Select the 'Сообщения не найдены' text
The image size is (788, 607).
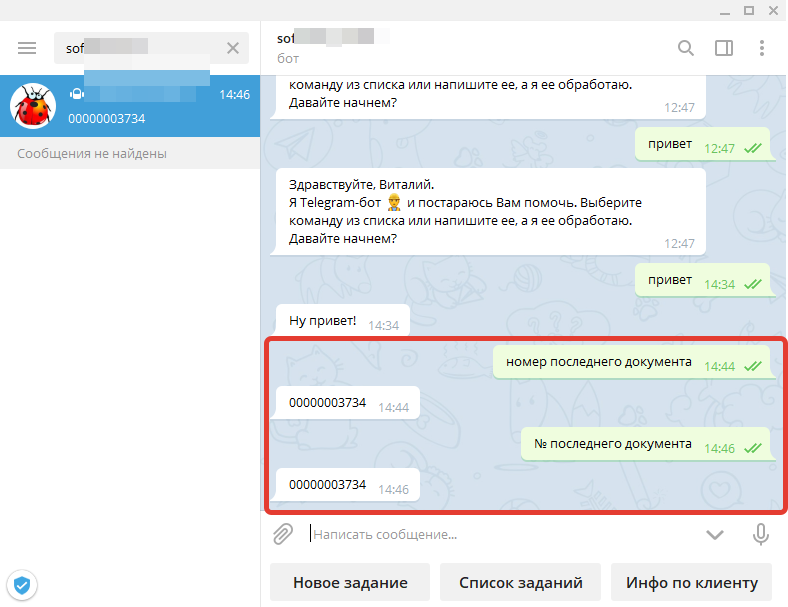[92, 154]
